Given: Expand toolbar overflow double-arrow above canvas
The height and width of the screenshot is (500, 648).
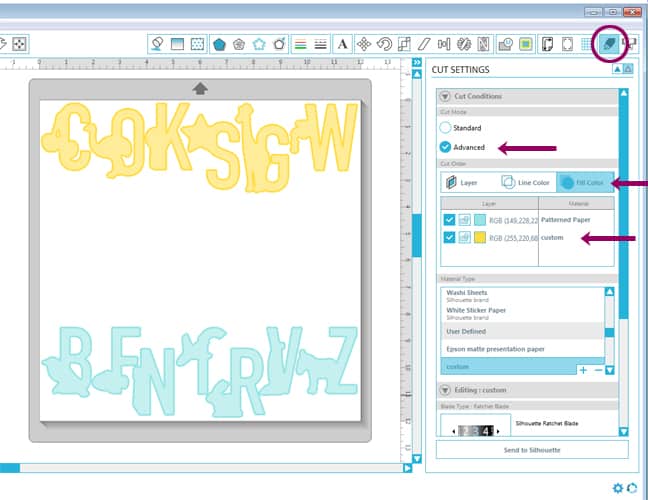Looking at the screenshot, I should click(417, 63).
